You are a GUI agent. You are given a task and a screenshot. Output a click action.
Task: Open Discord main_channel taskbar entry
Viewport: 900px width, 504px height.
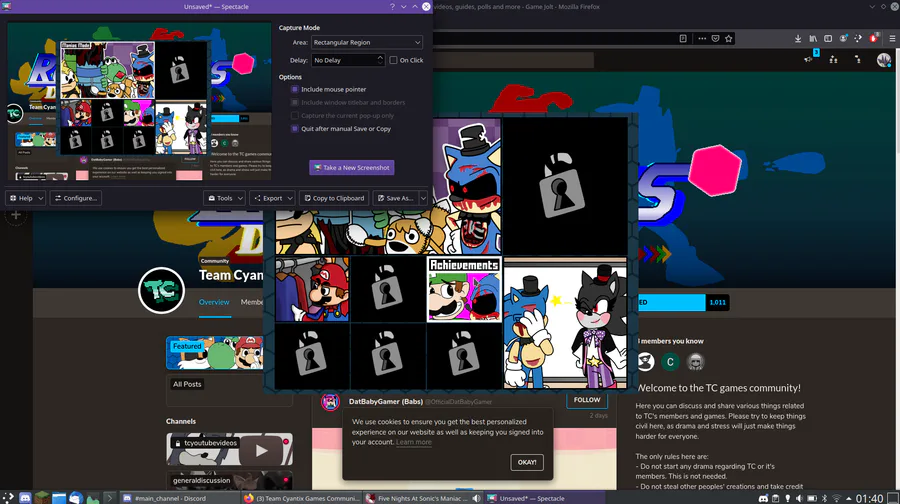(x=179, y=498)
